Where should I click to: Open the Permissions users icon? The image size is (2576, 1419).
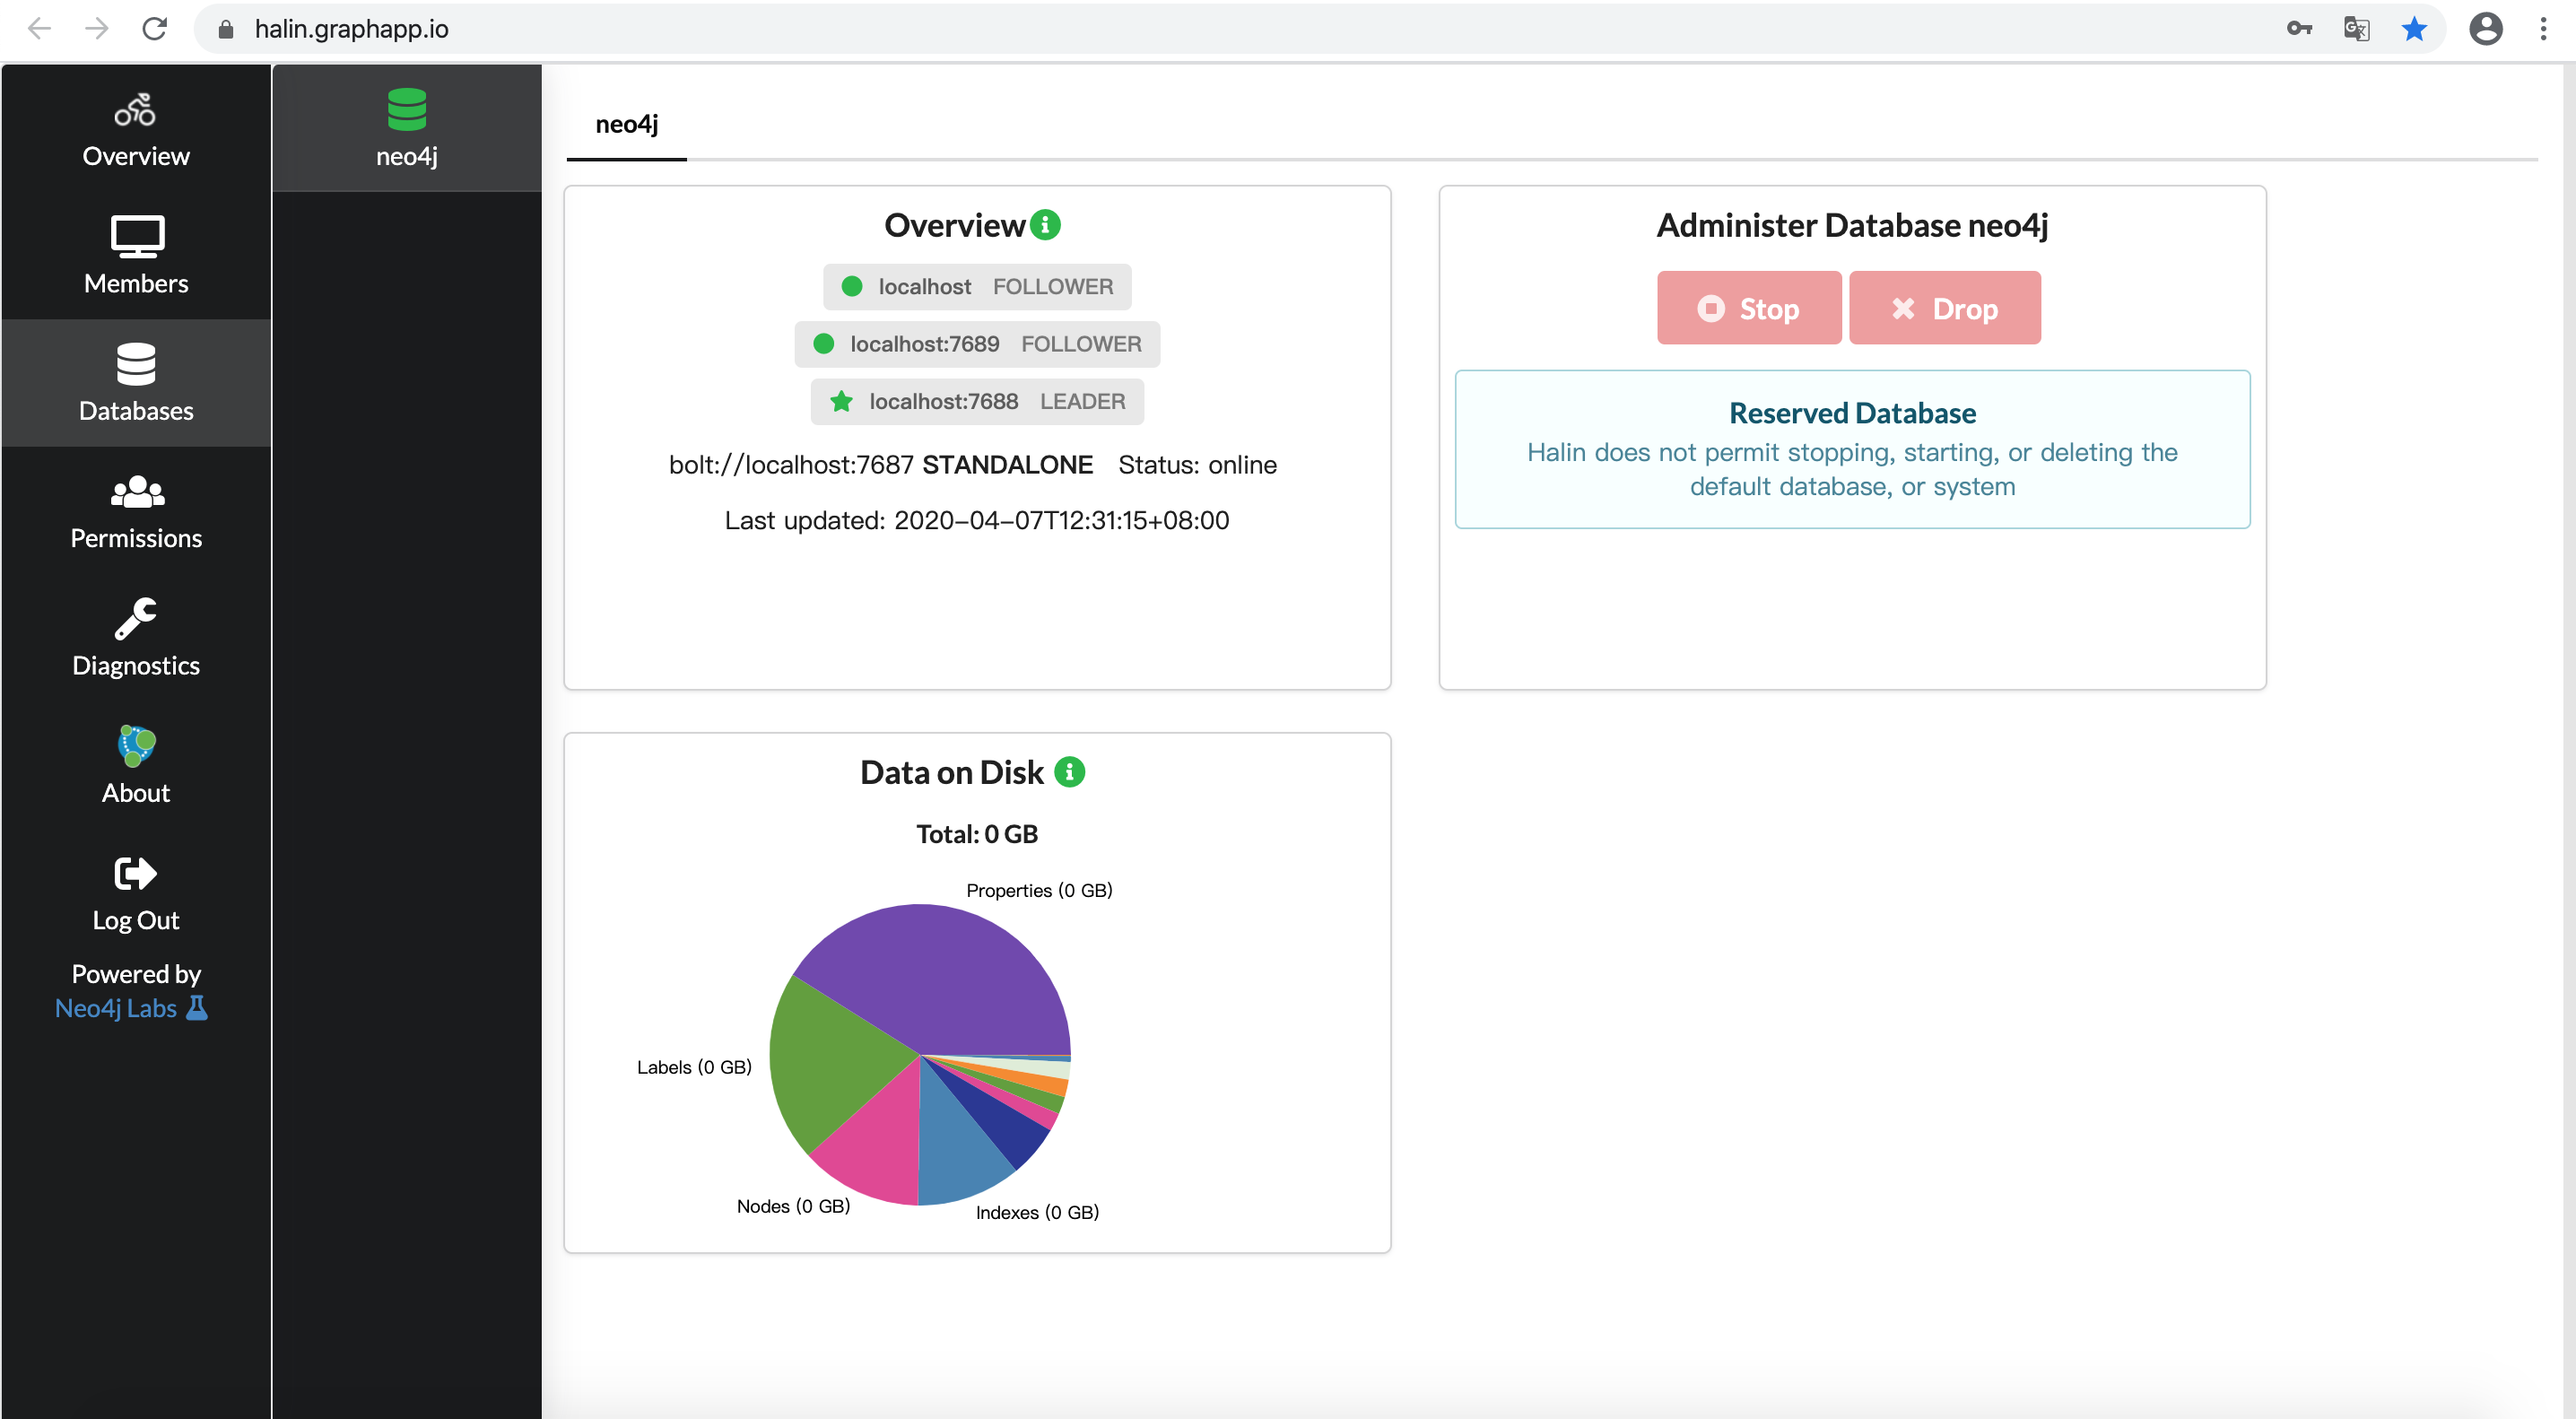pyautogui.click(x=136, y=491)
